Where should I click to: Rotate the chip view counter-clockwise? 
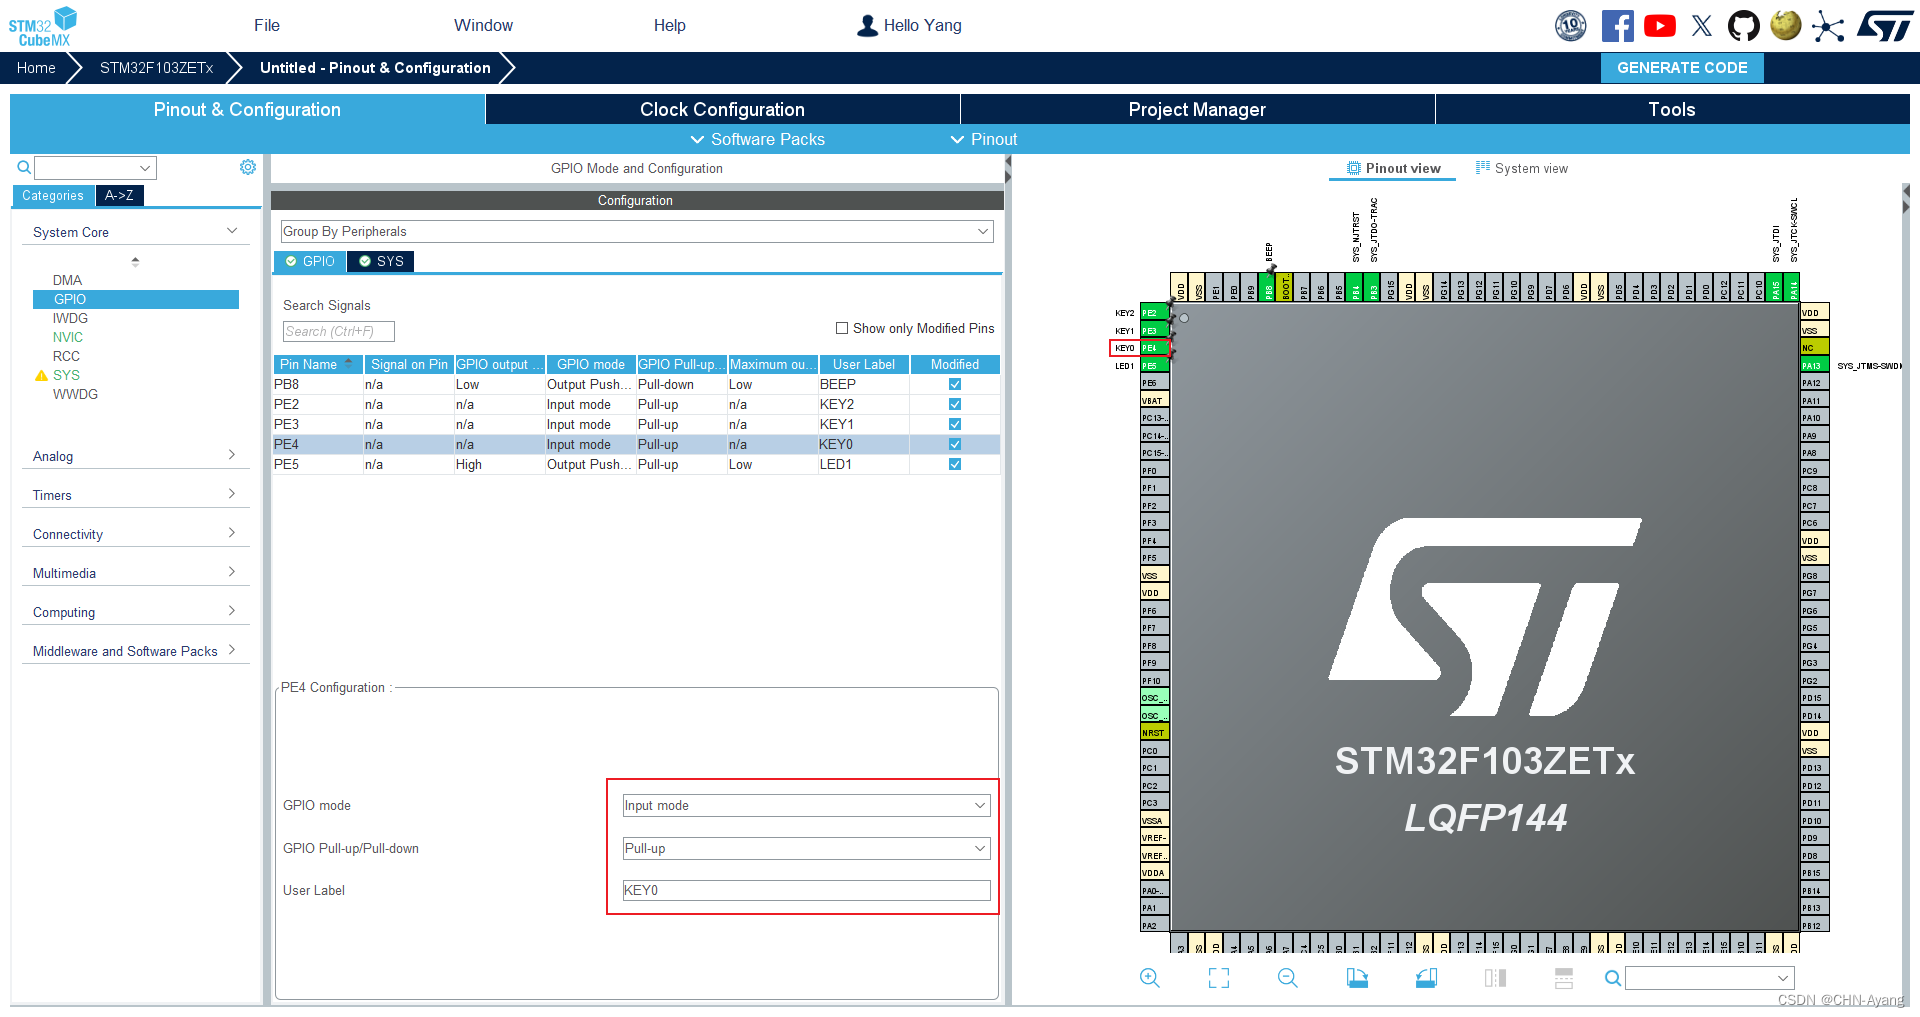(x=1426, y=978)
